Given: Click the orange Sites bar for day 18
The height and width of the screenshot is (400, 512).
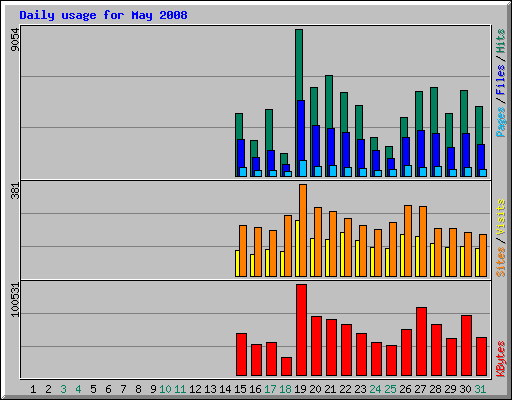Looking at the screenshot, I should point(288,246).
